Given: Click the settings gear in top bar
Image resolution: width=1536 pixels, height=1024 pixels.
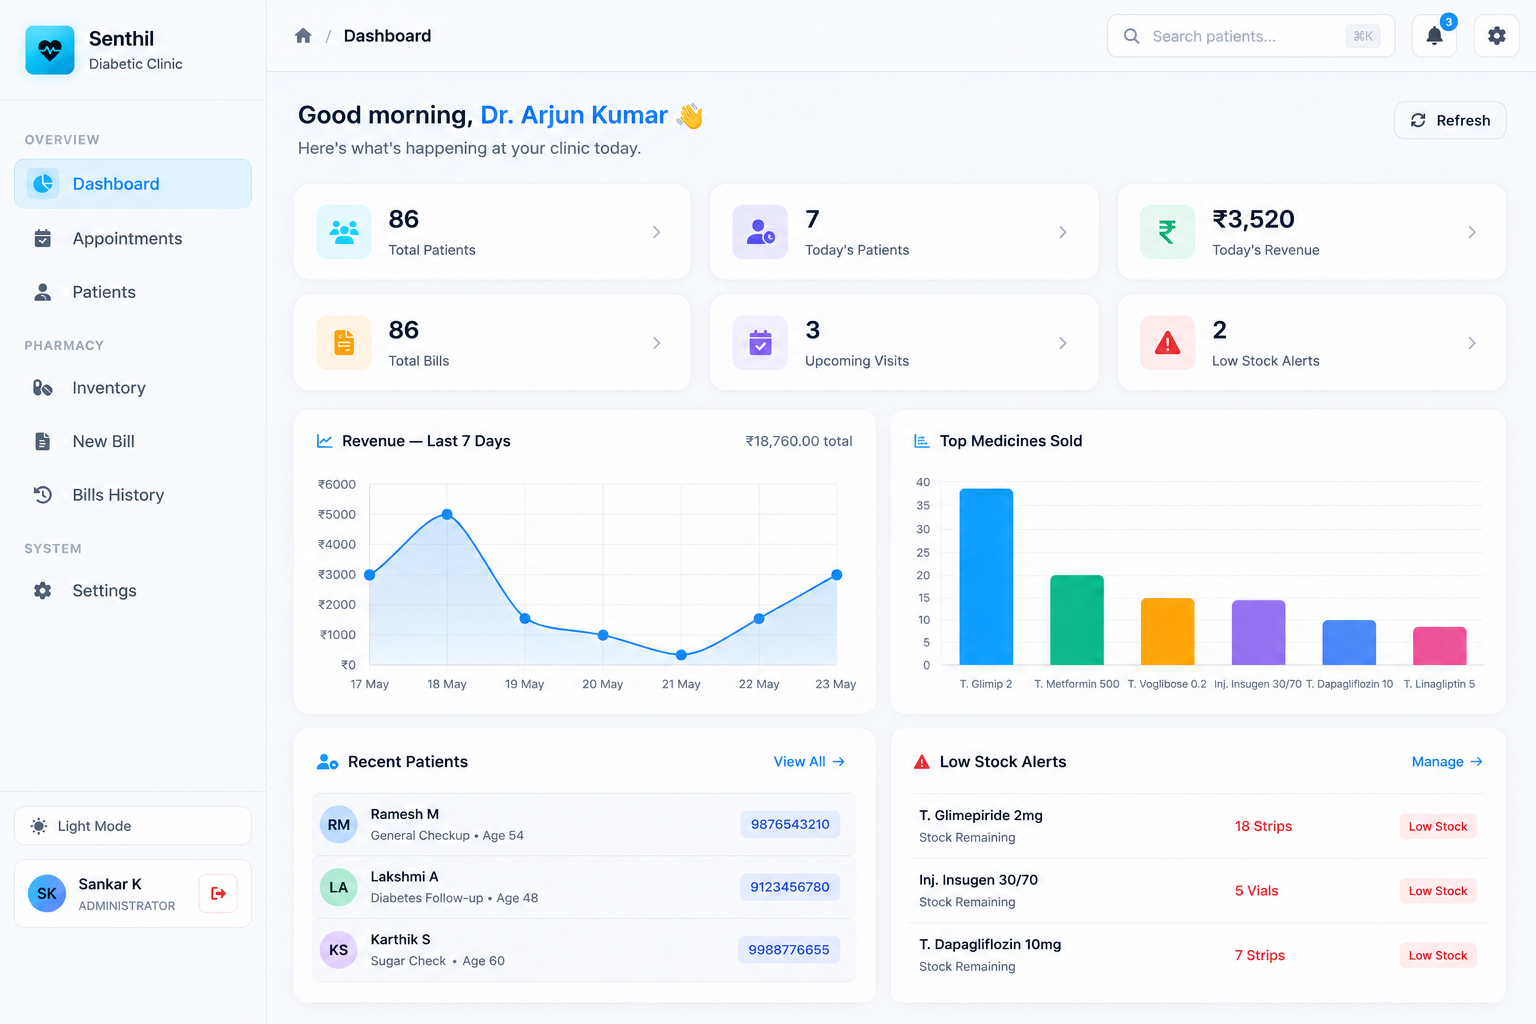Looking at the screenshot, I should (x=1496, y=36).
